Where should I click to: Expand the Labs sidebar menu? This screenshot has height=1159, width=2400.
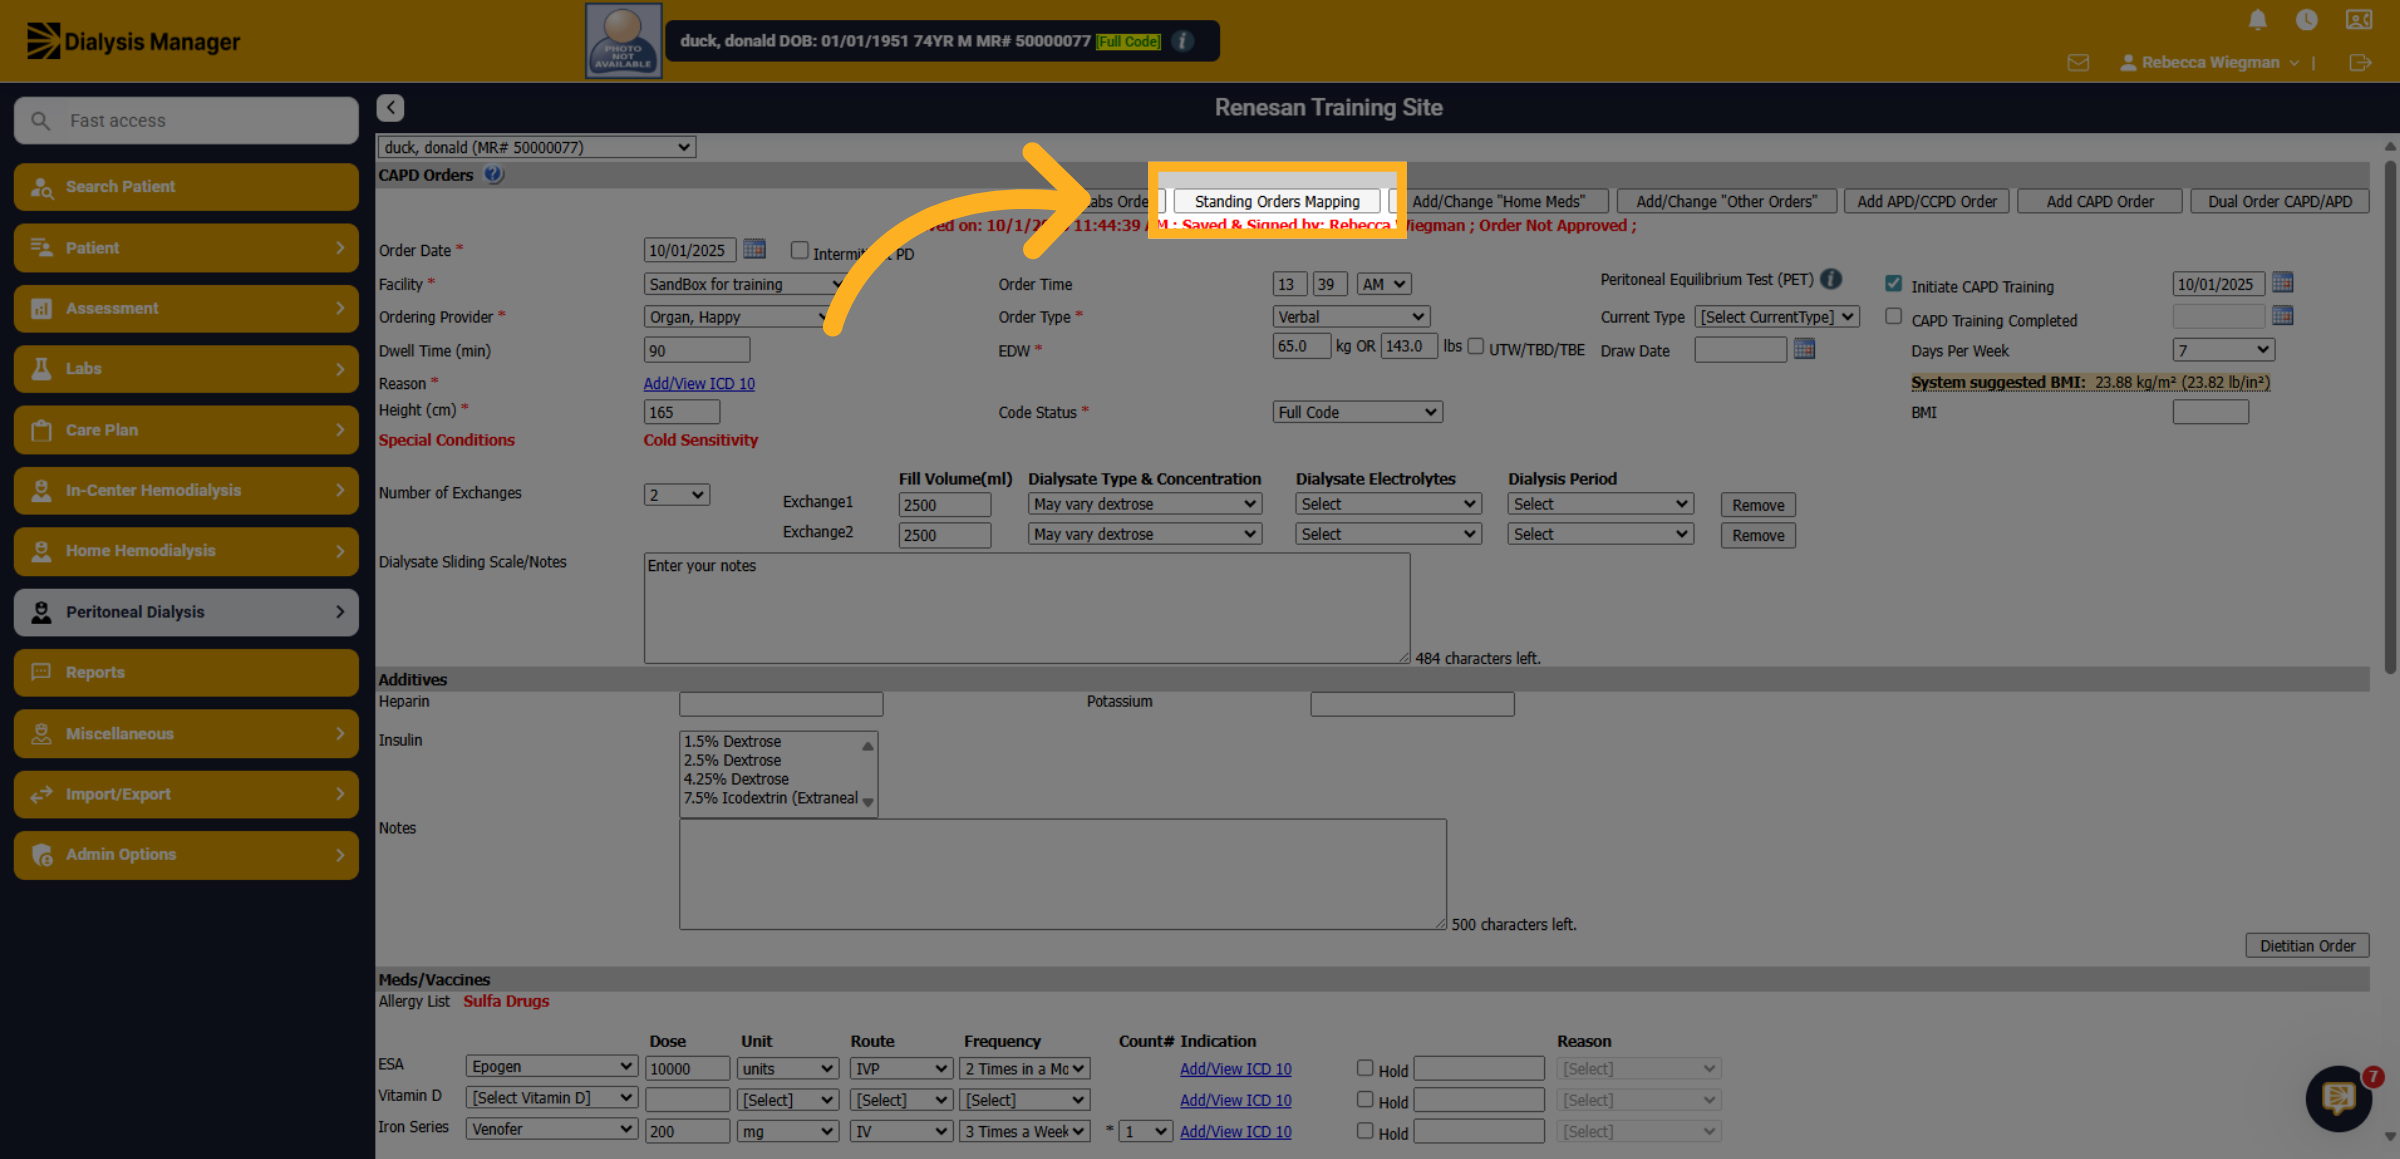pyautogui.click(x=186, y=369)
